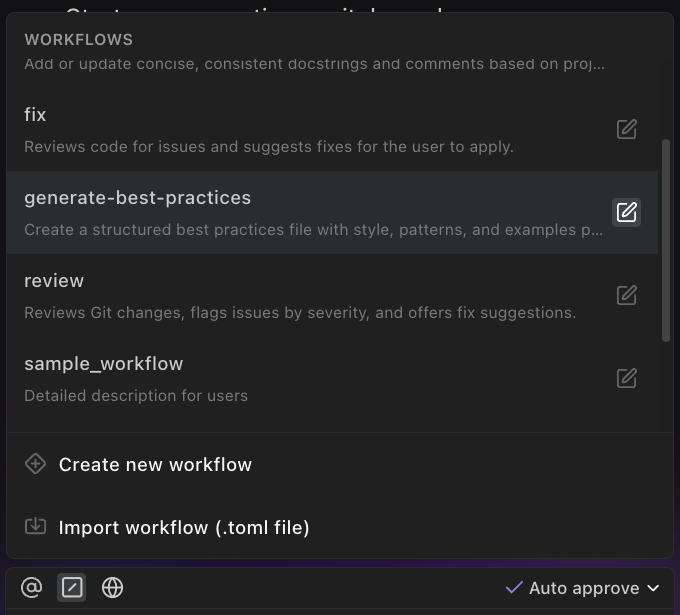Edit the fix workflow

click(x=626, y=129)
